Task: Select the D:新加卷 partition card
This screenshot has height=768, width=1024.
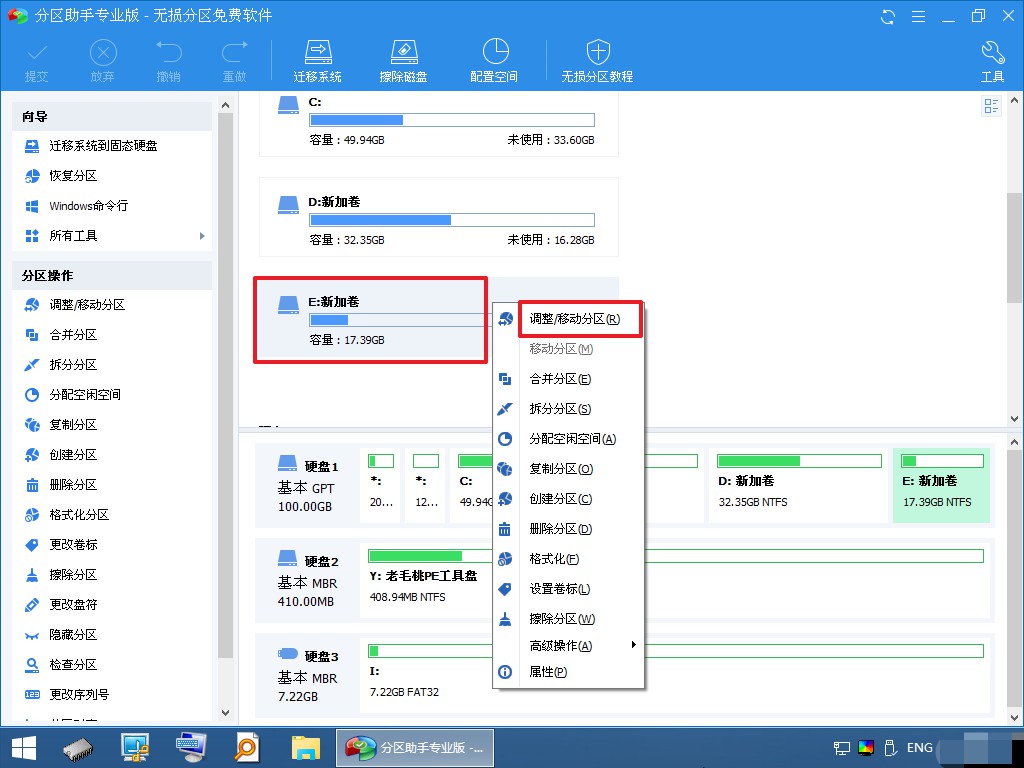Action: pyautogui.click(x=439, y=217)
